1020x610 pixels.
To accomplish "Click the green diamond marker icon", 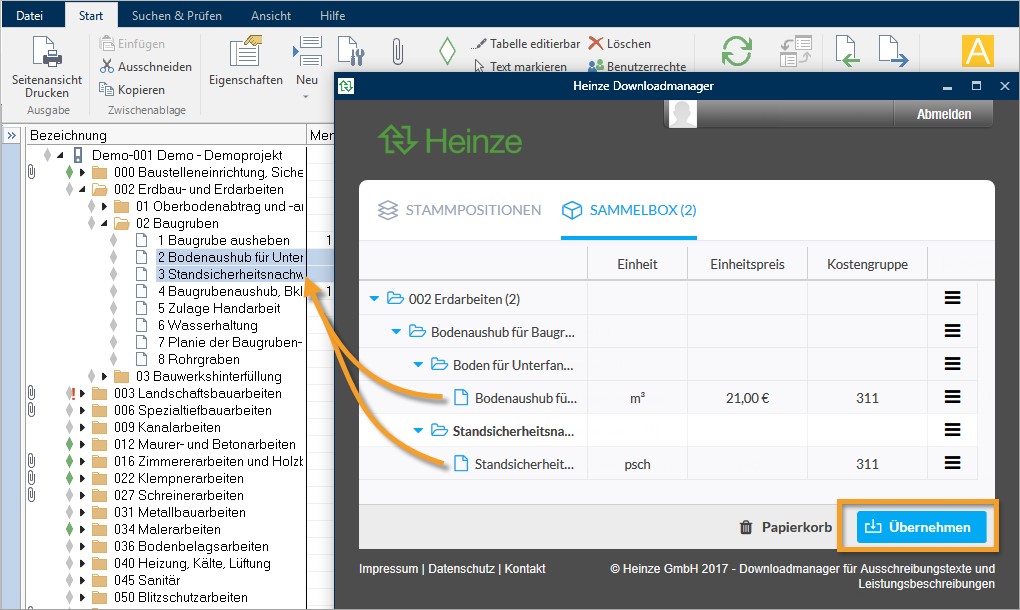I will tap(447, 51).
